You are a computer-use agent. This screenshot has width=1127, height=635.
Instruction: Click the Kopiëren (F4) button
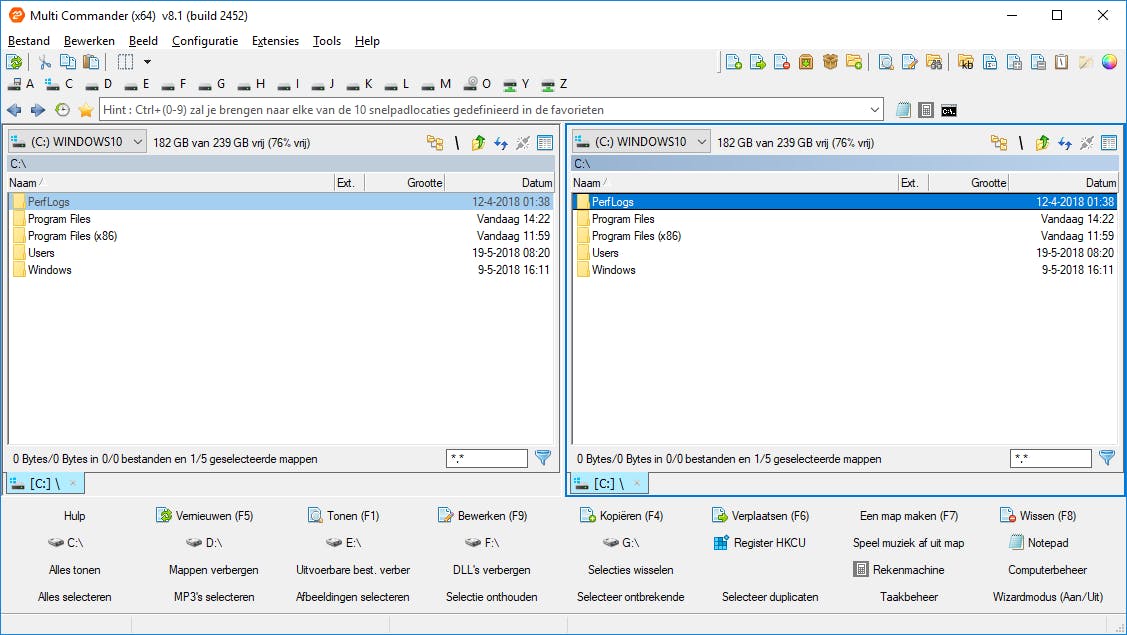(621, 516)
